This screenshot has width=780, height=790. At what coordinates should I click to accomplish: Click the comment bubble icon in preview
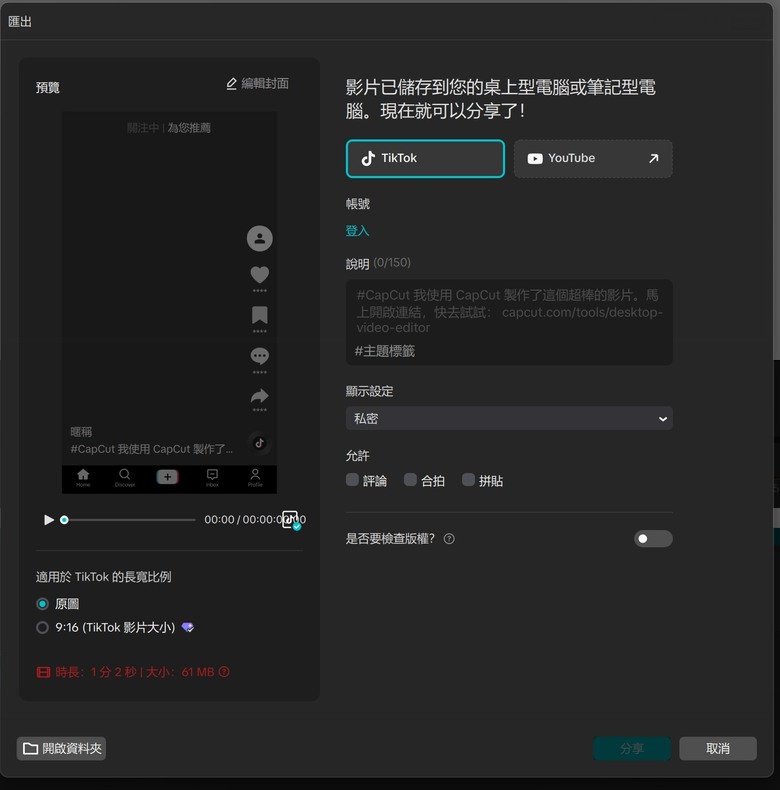(259, 356)
